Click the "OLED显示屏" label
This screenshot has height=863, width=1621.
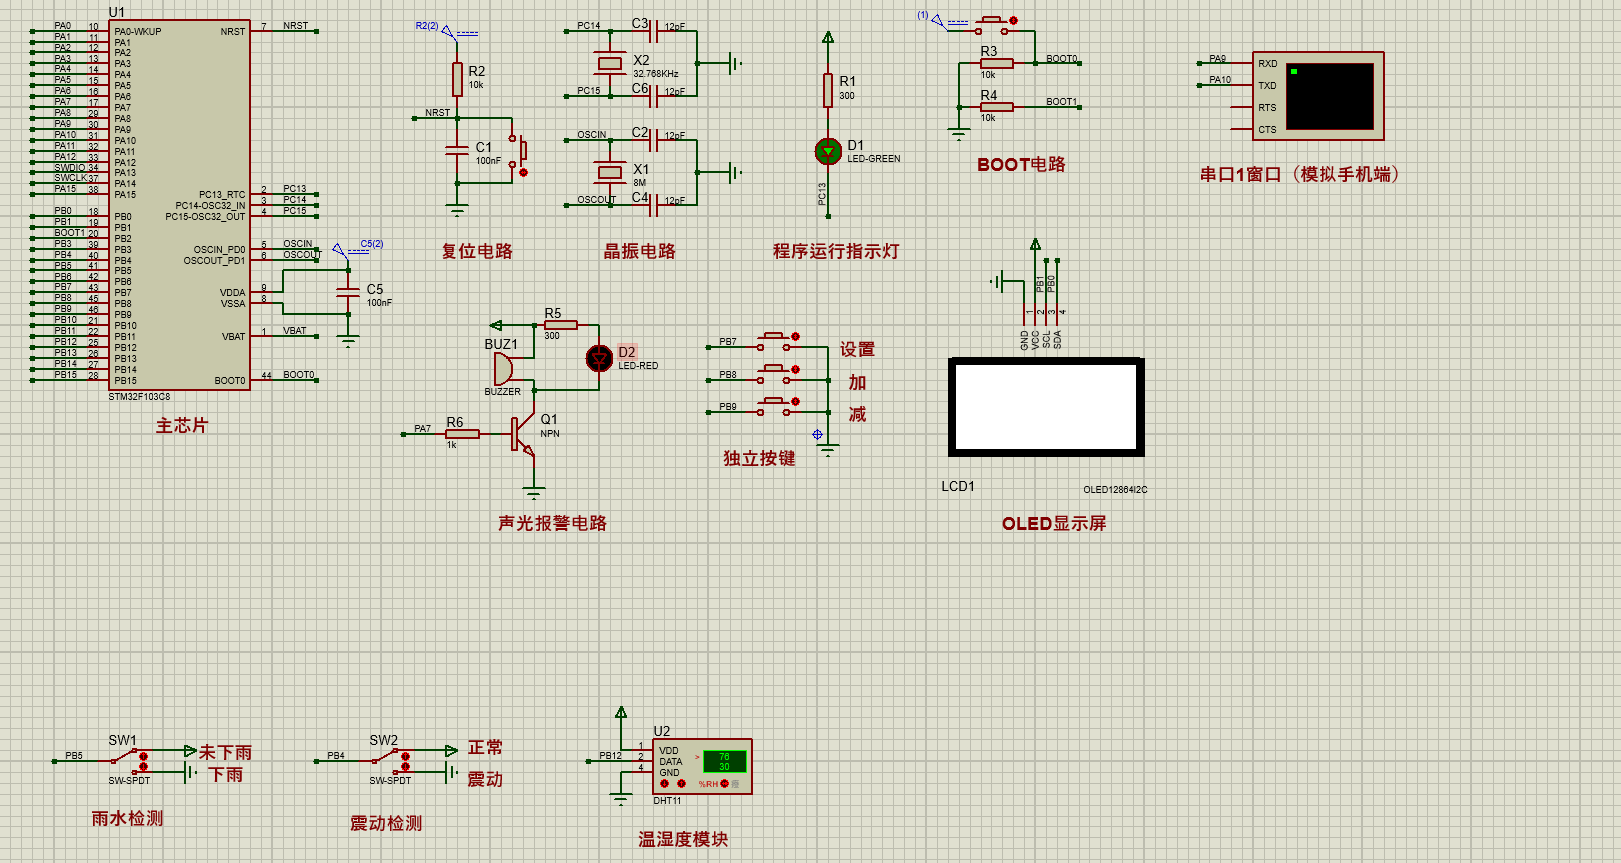[1054, 523]
